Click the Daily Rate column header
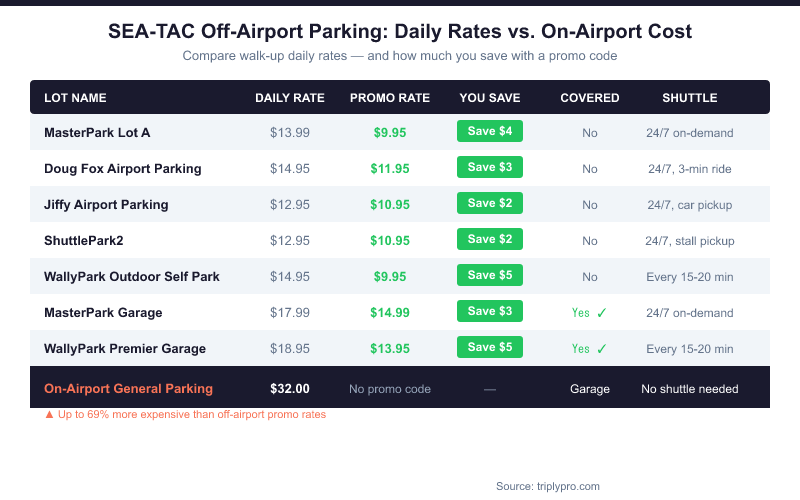The image size is (800, 500). point(290,98)
